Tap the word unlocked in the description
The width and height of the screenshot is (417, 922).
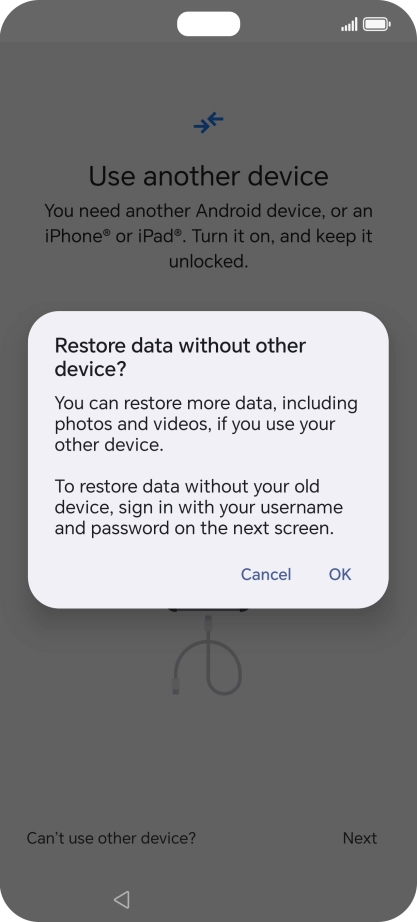pyautogui.click(x=208, y=261)
